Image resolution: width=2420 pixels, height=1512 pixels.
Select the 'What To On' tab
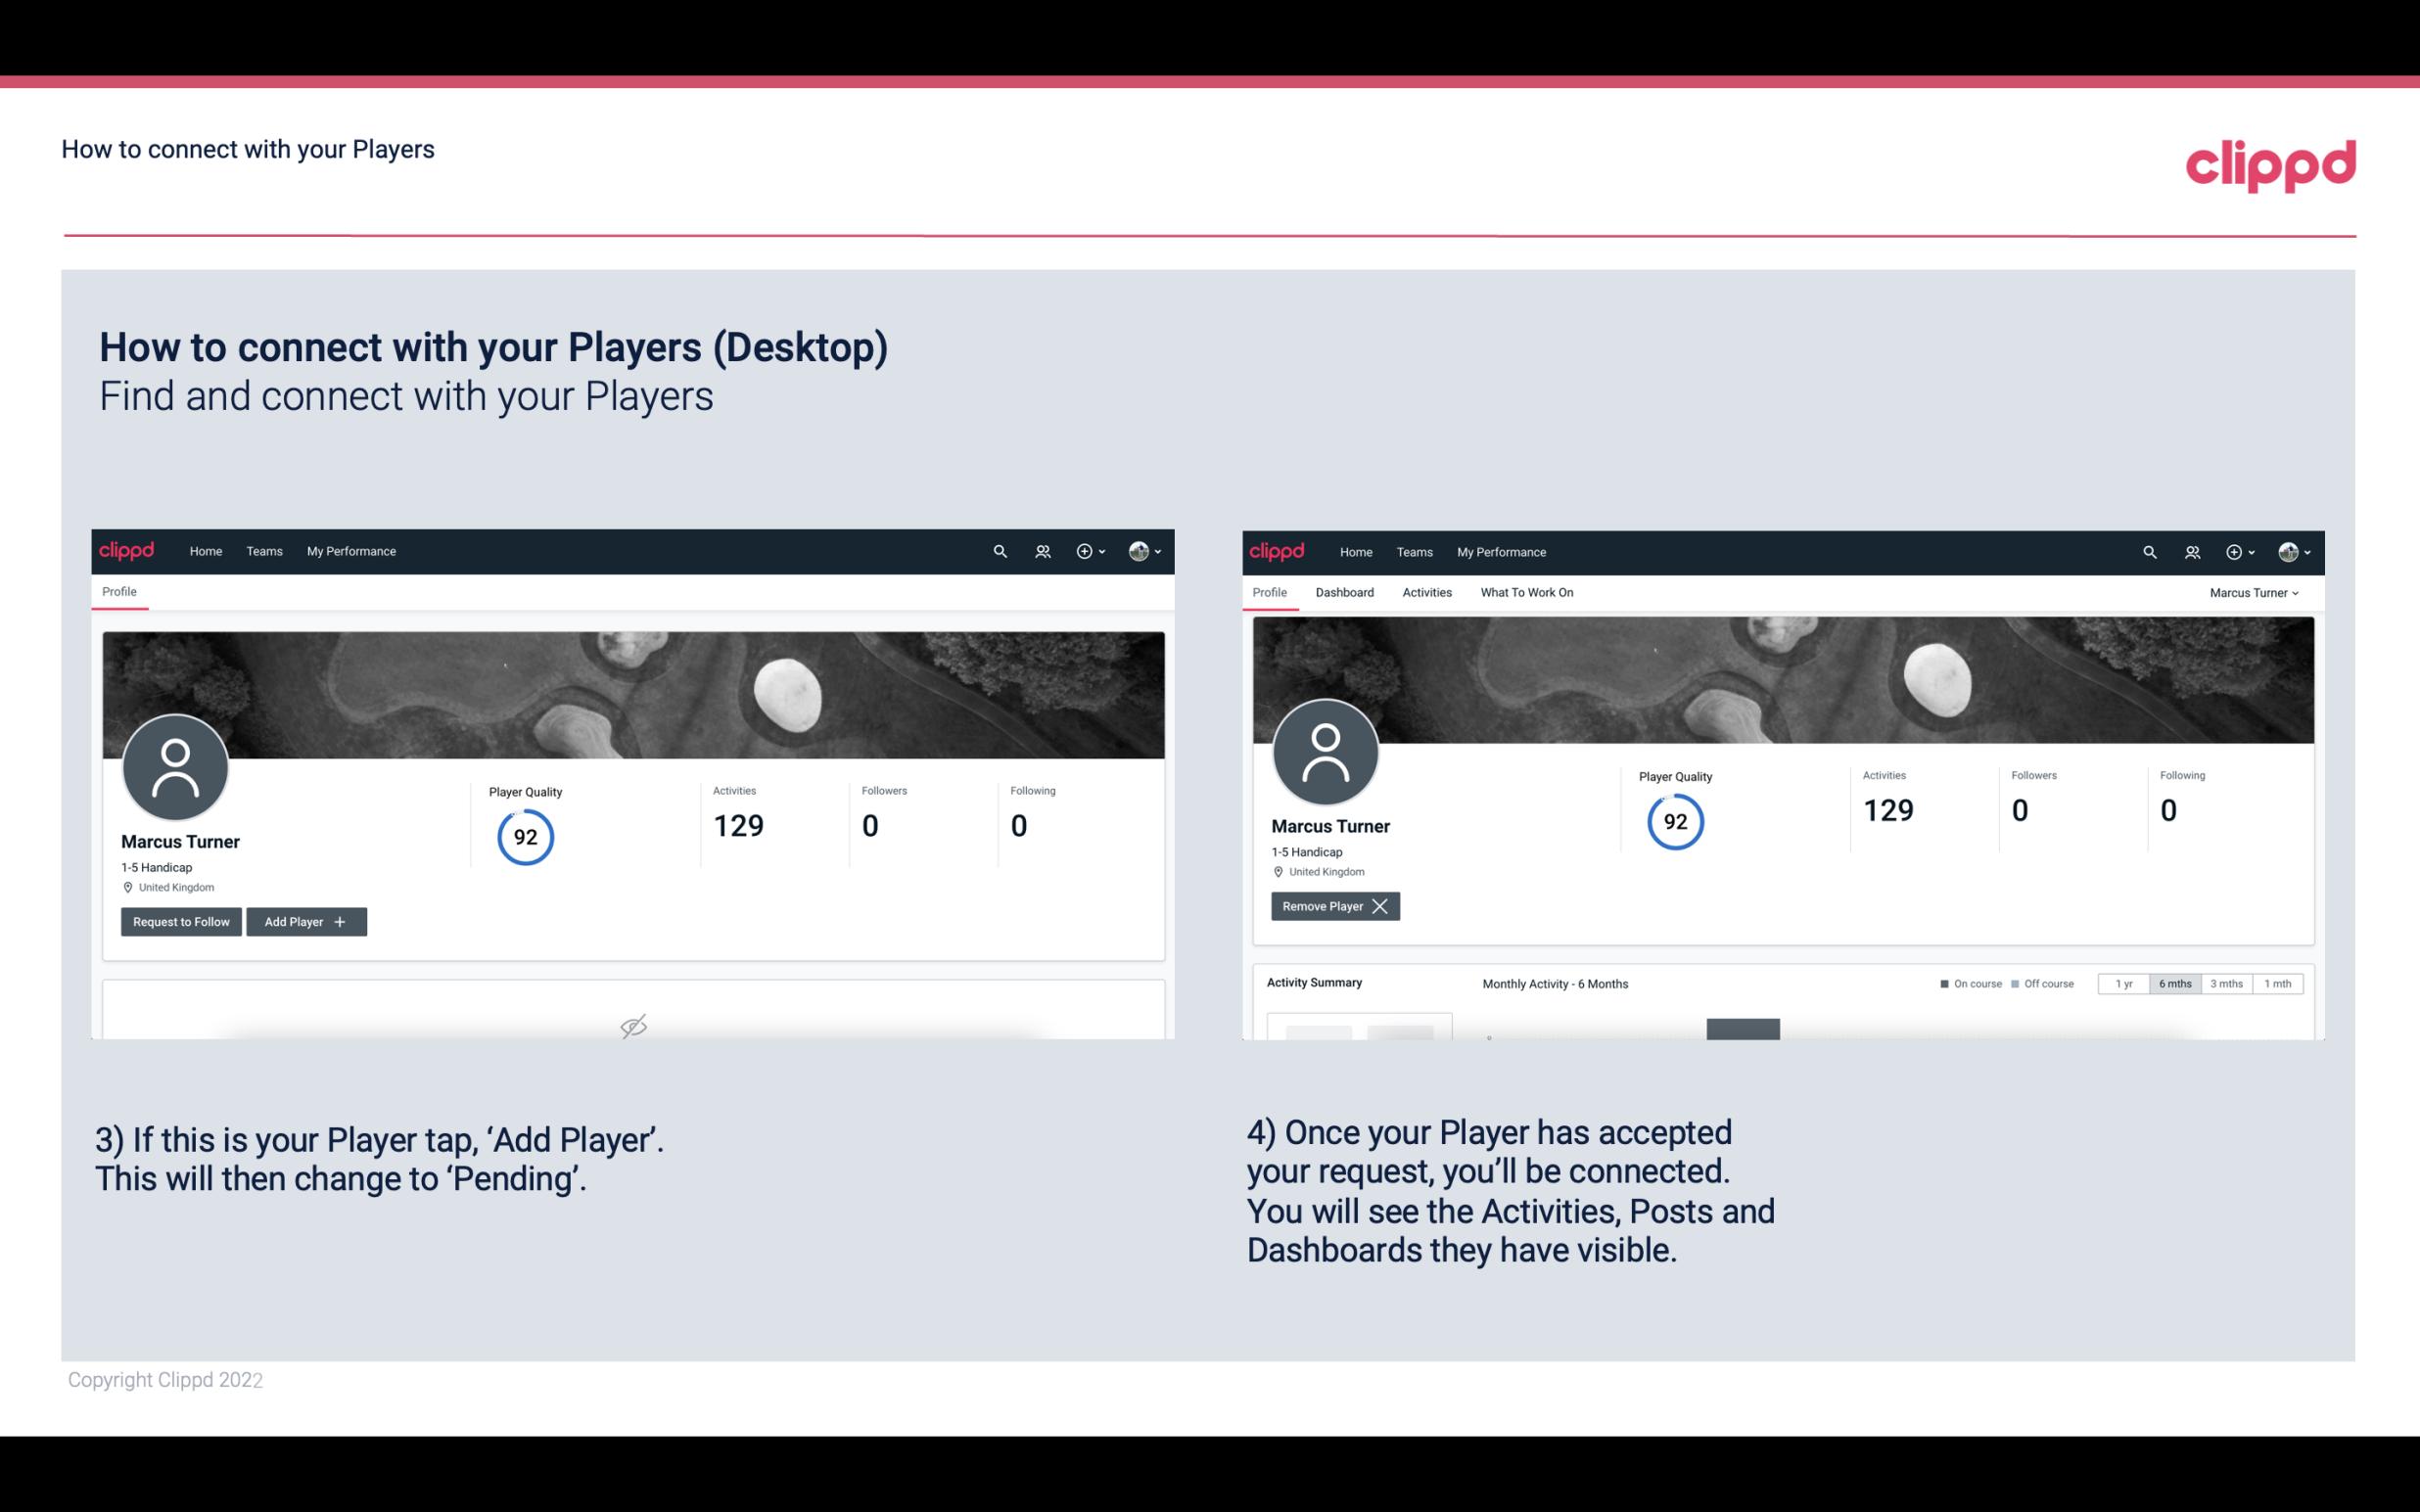pos(1526,592)
